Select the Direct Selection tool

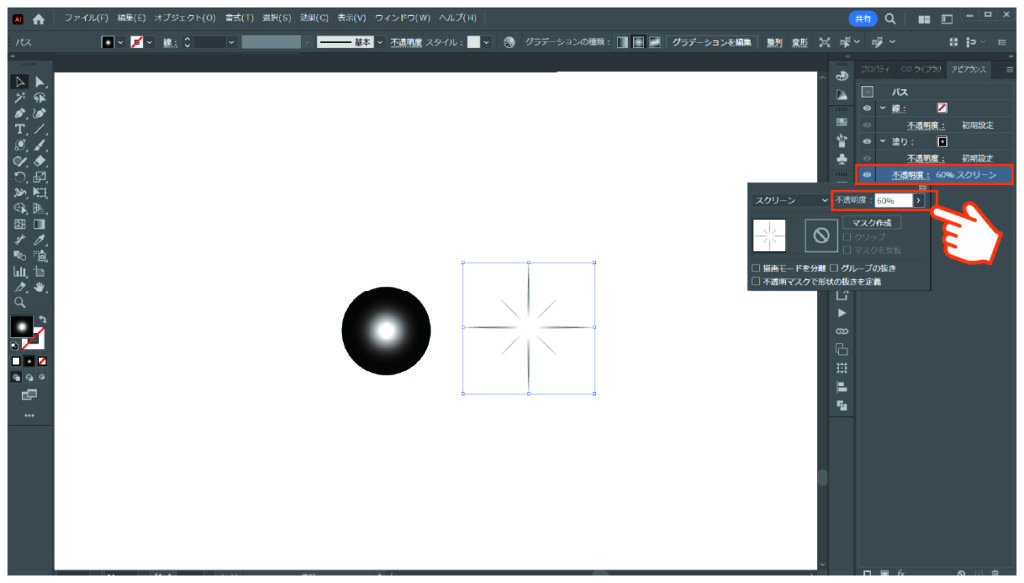point(40,82)
